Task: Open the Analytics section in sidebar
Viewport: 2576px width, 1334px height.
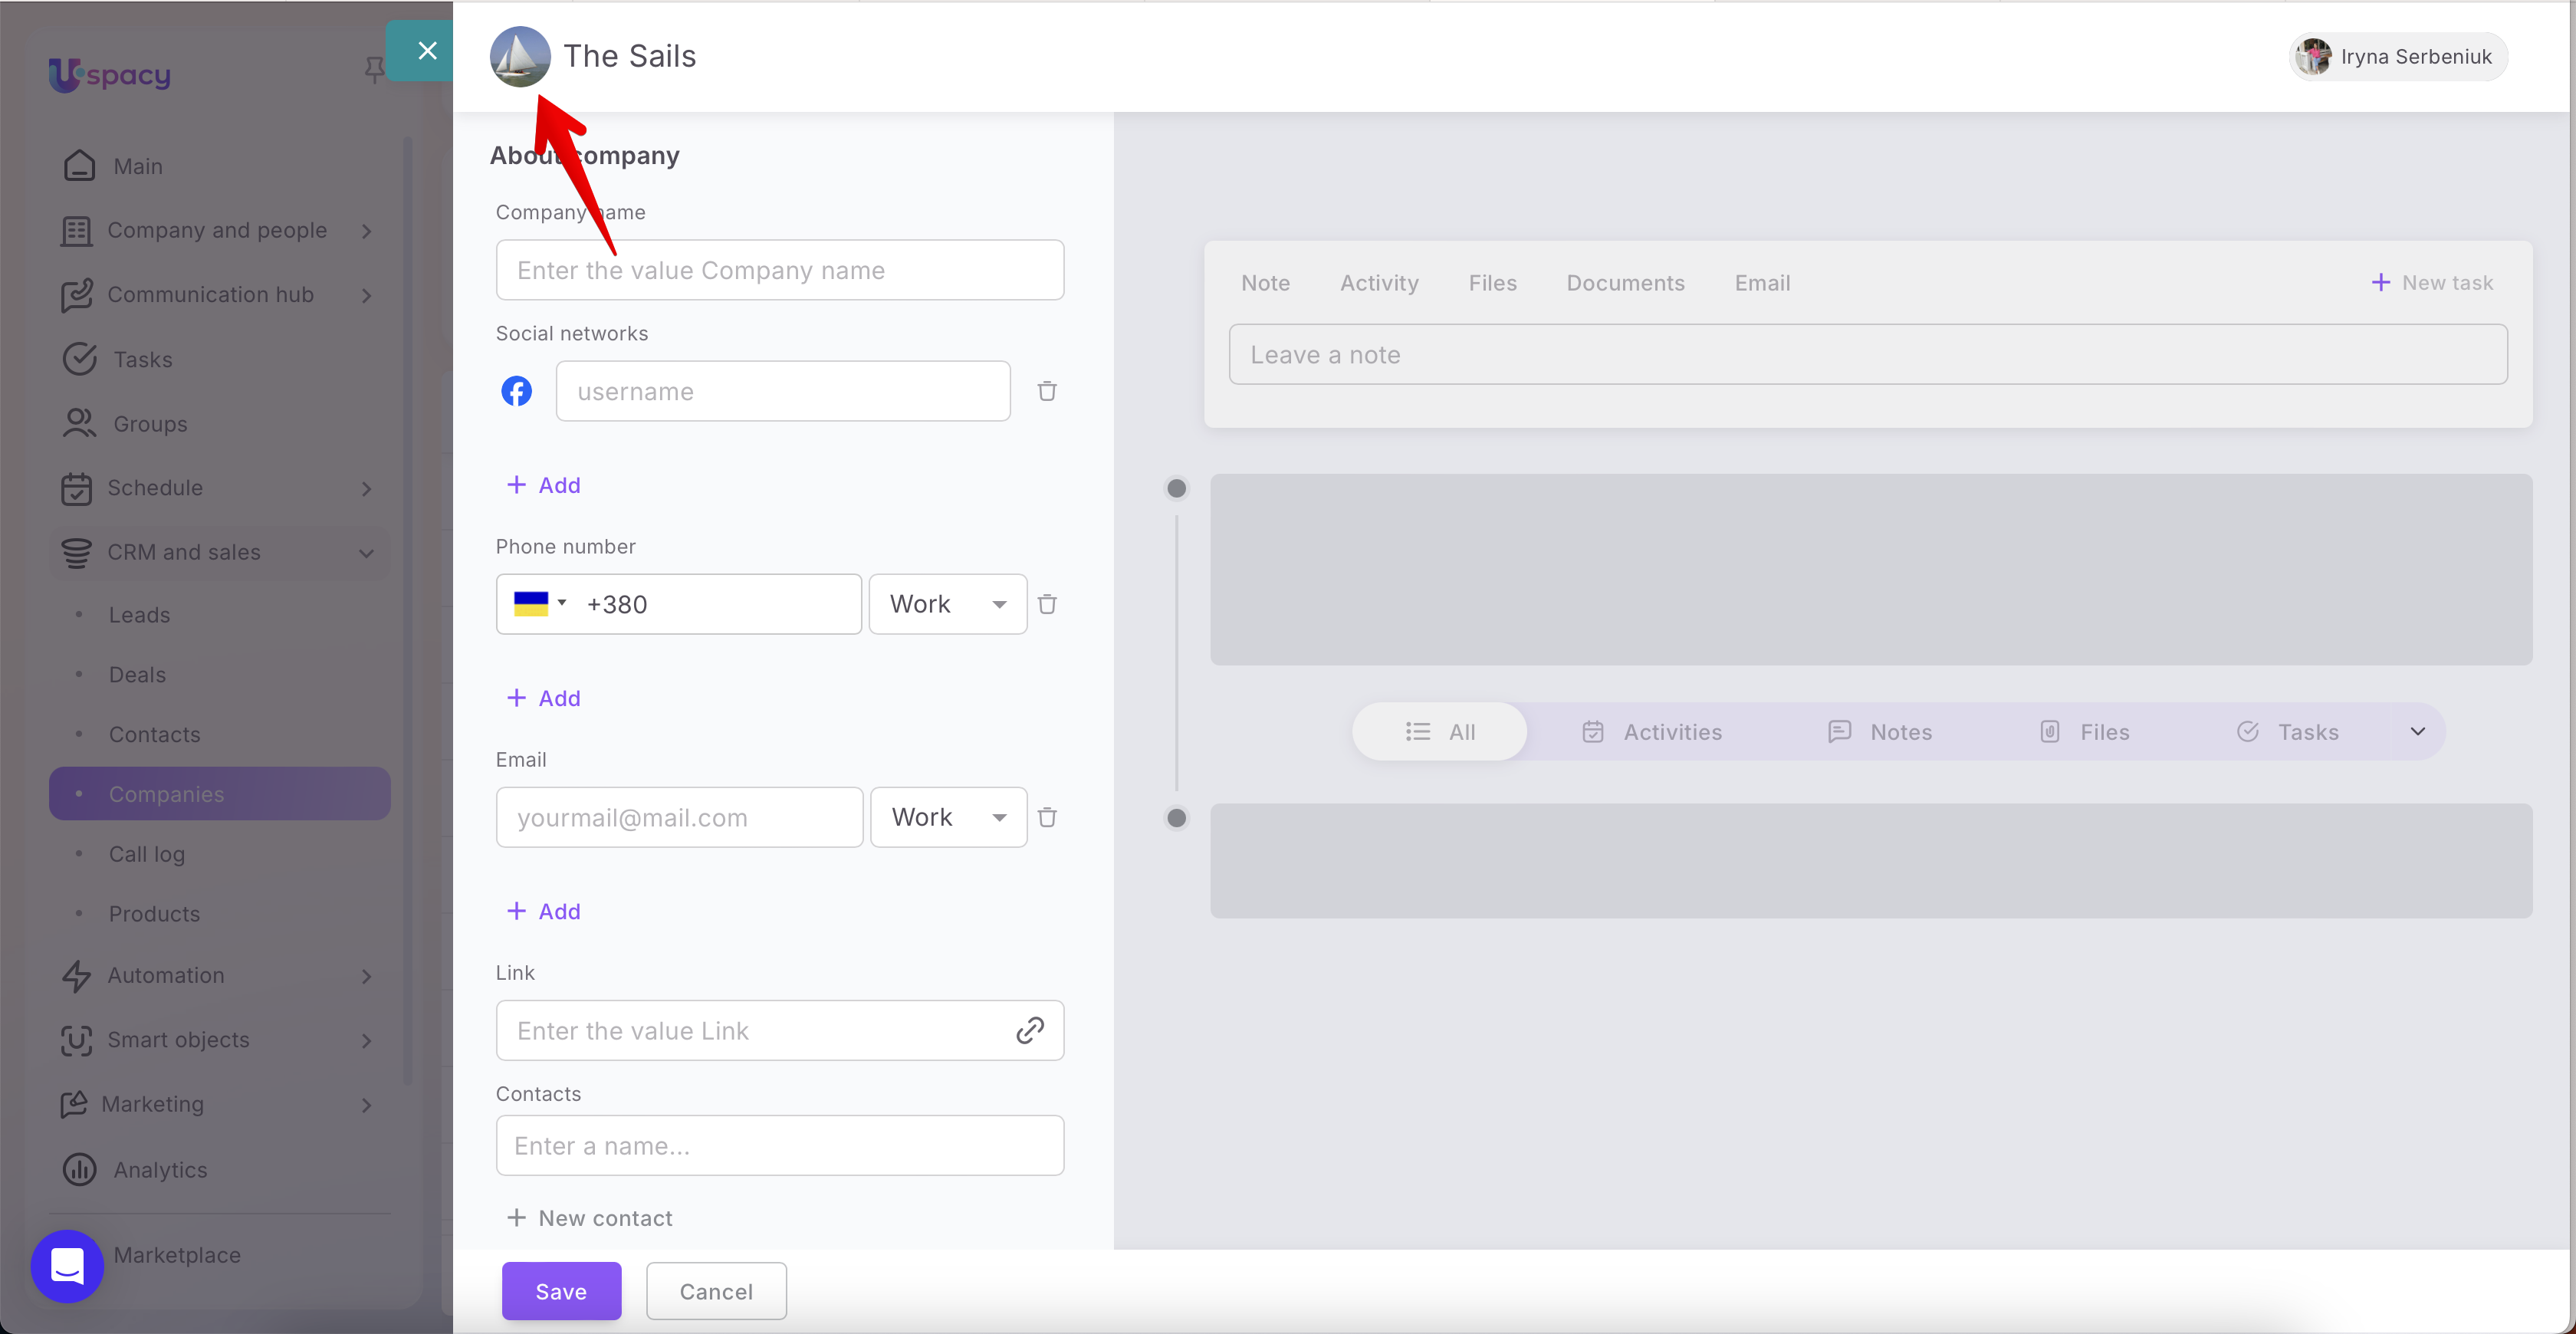Action: point(160,1169)
